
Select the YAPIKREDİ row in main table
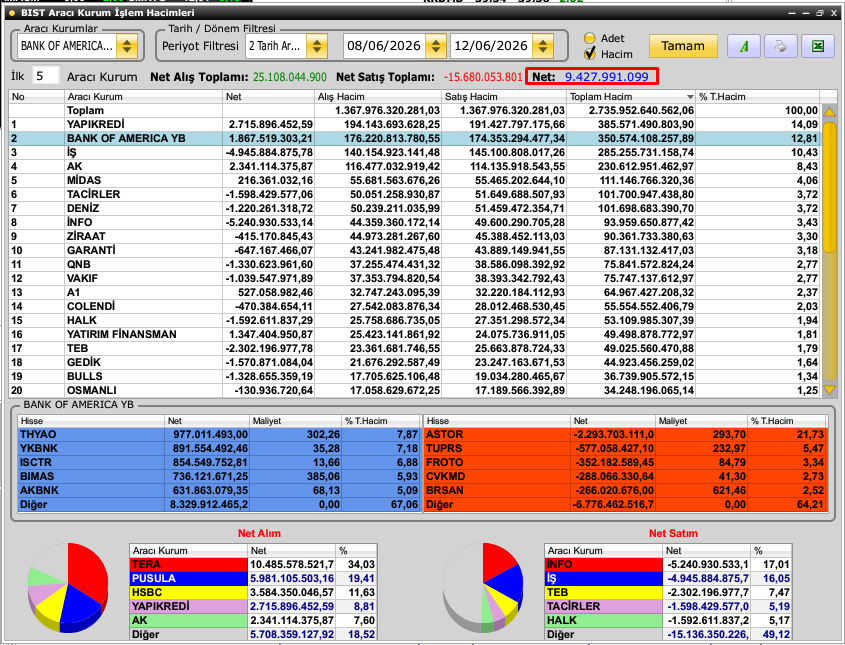(x=414, y=124)
